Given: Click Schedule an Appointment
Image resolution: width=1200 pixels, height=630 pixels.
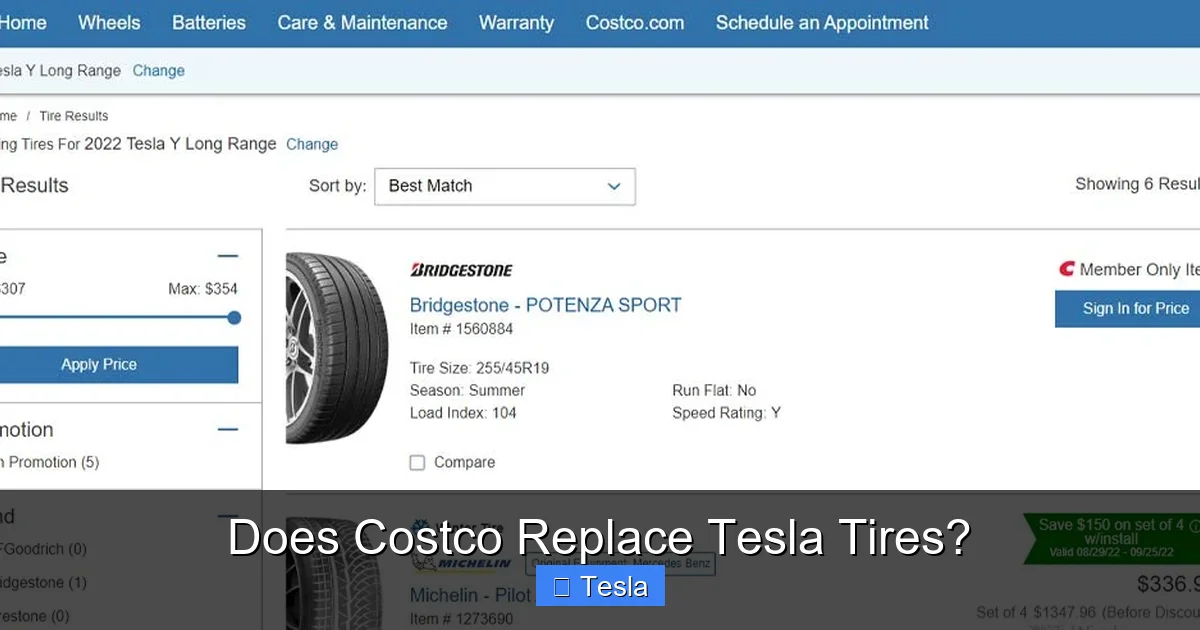Looking at the screenshot, I should pos(821,22).
